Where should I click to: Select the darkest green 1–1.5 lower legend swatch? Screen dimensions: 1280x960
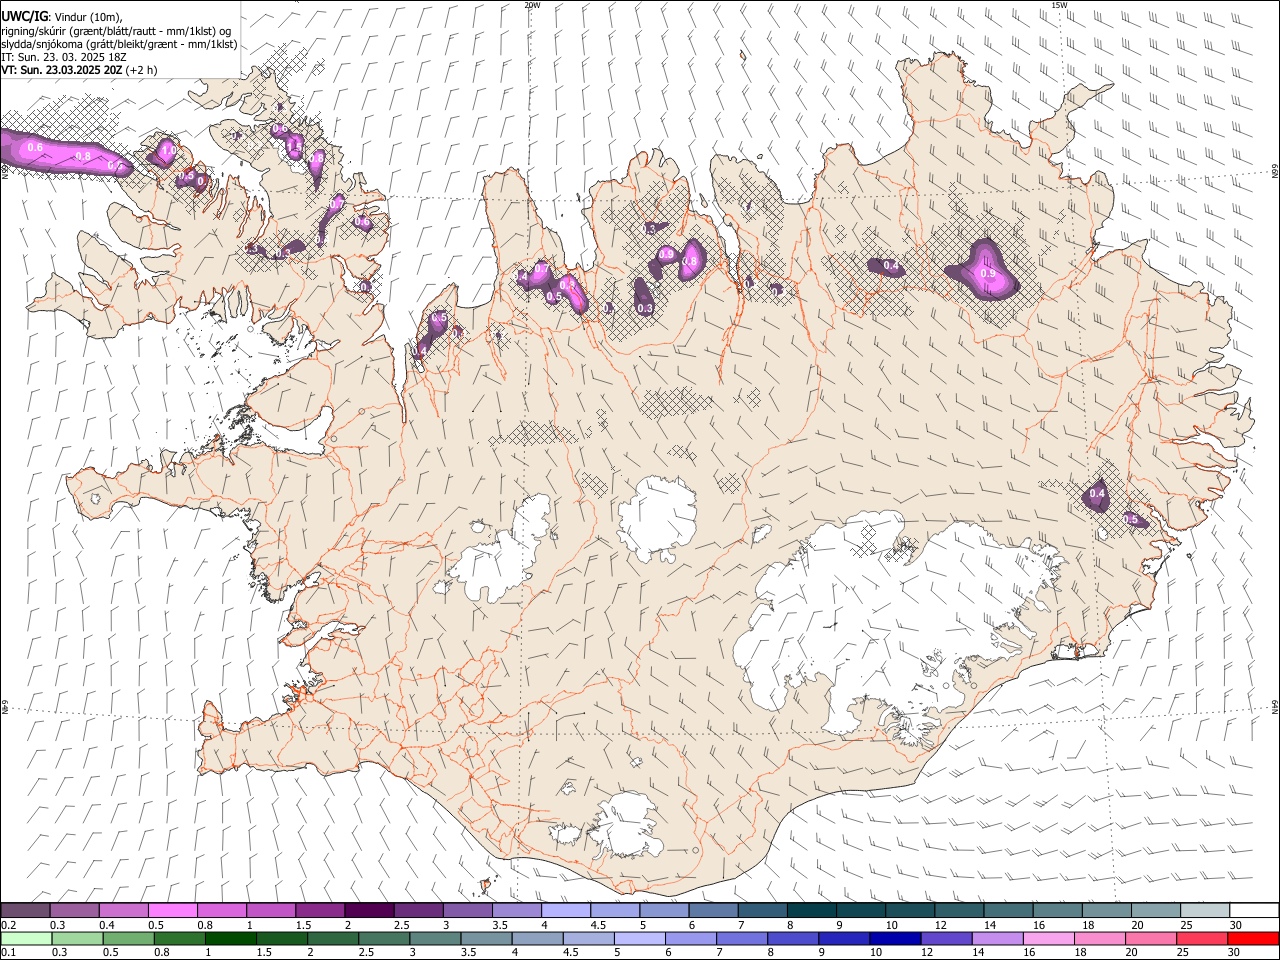[x=230, y=938]
